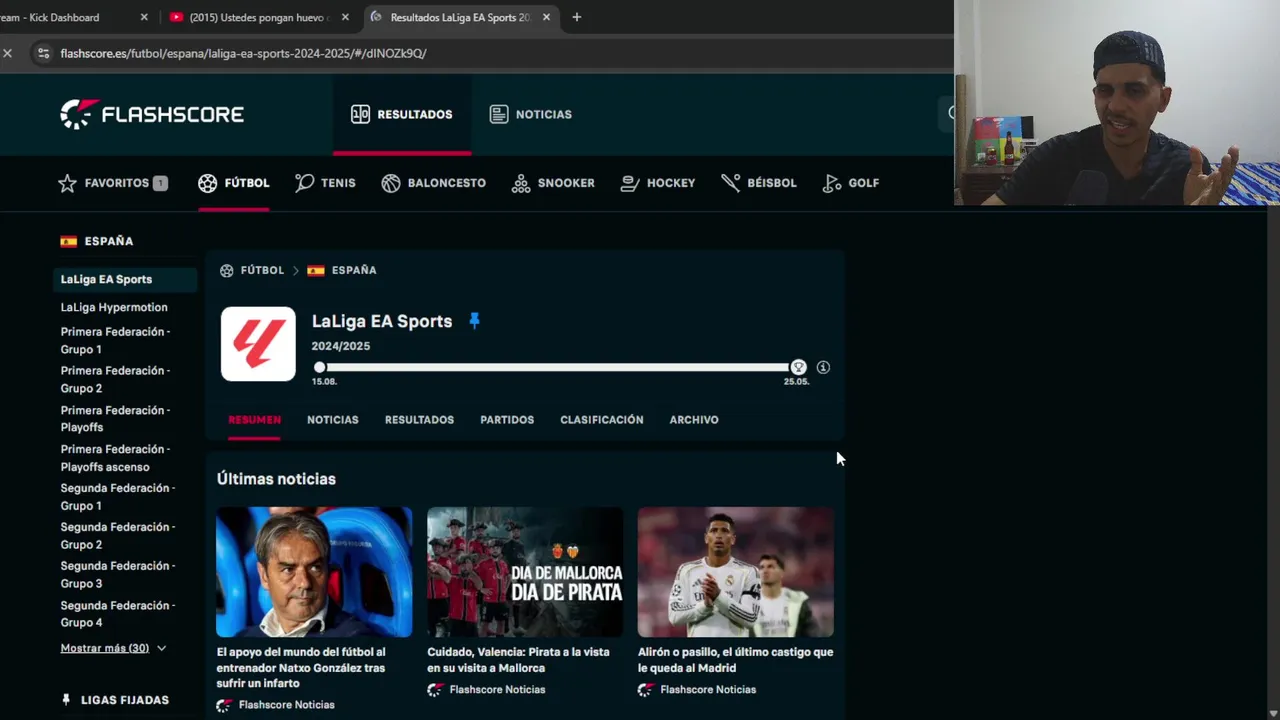The width and height of the screenshot is (1280, 720).
Task: Select the Snooker sport icon
Action: 553,183
